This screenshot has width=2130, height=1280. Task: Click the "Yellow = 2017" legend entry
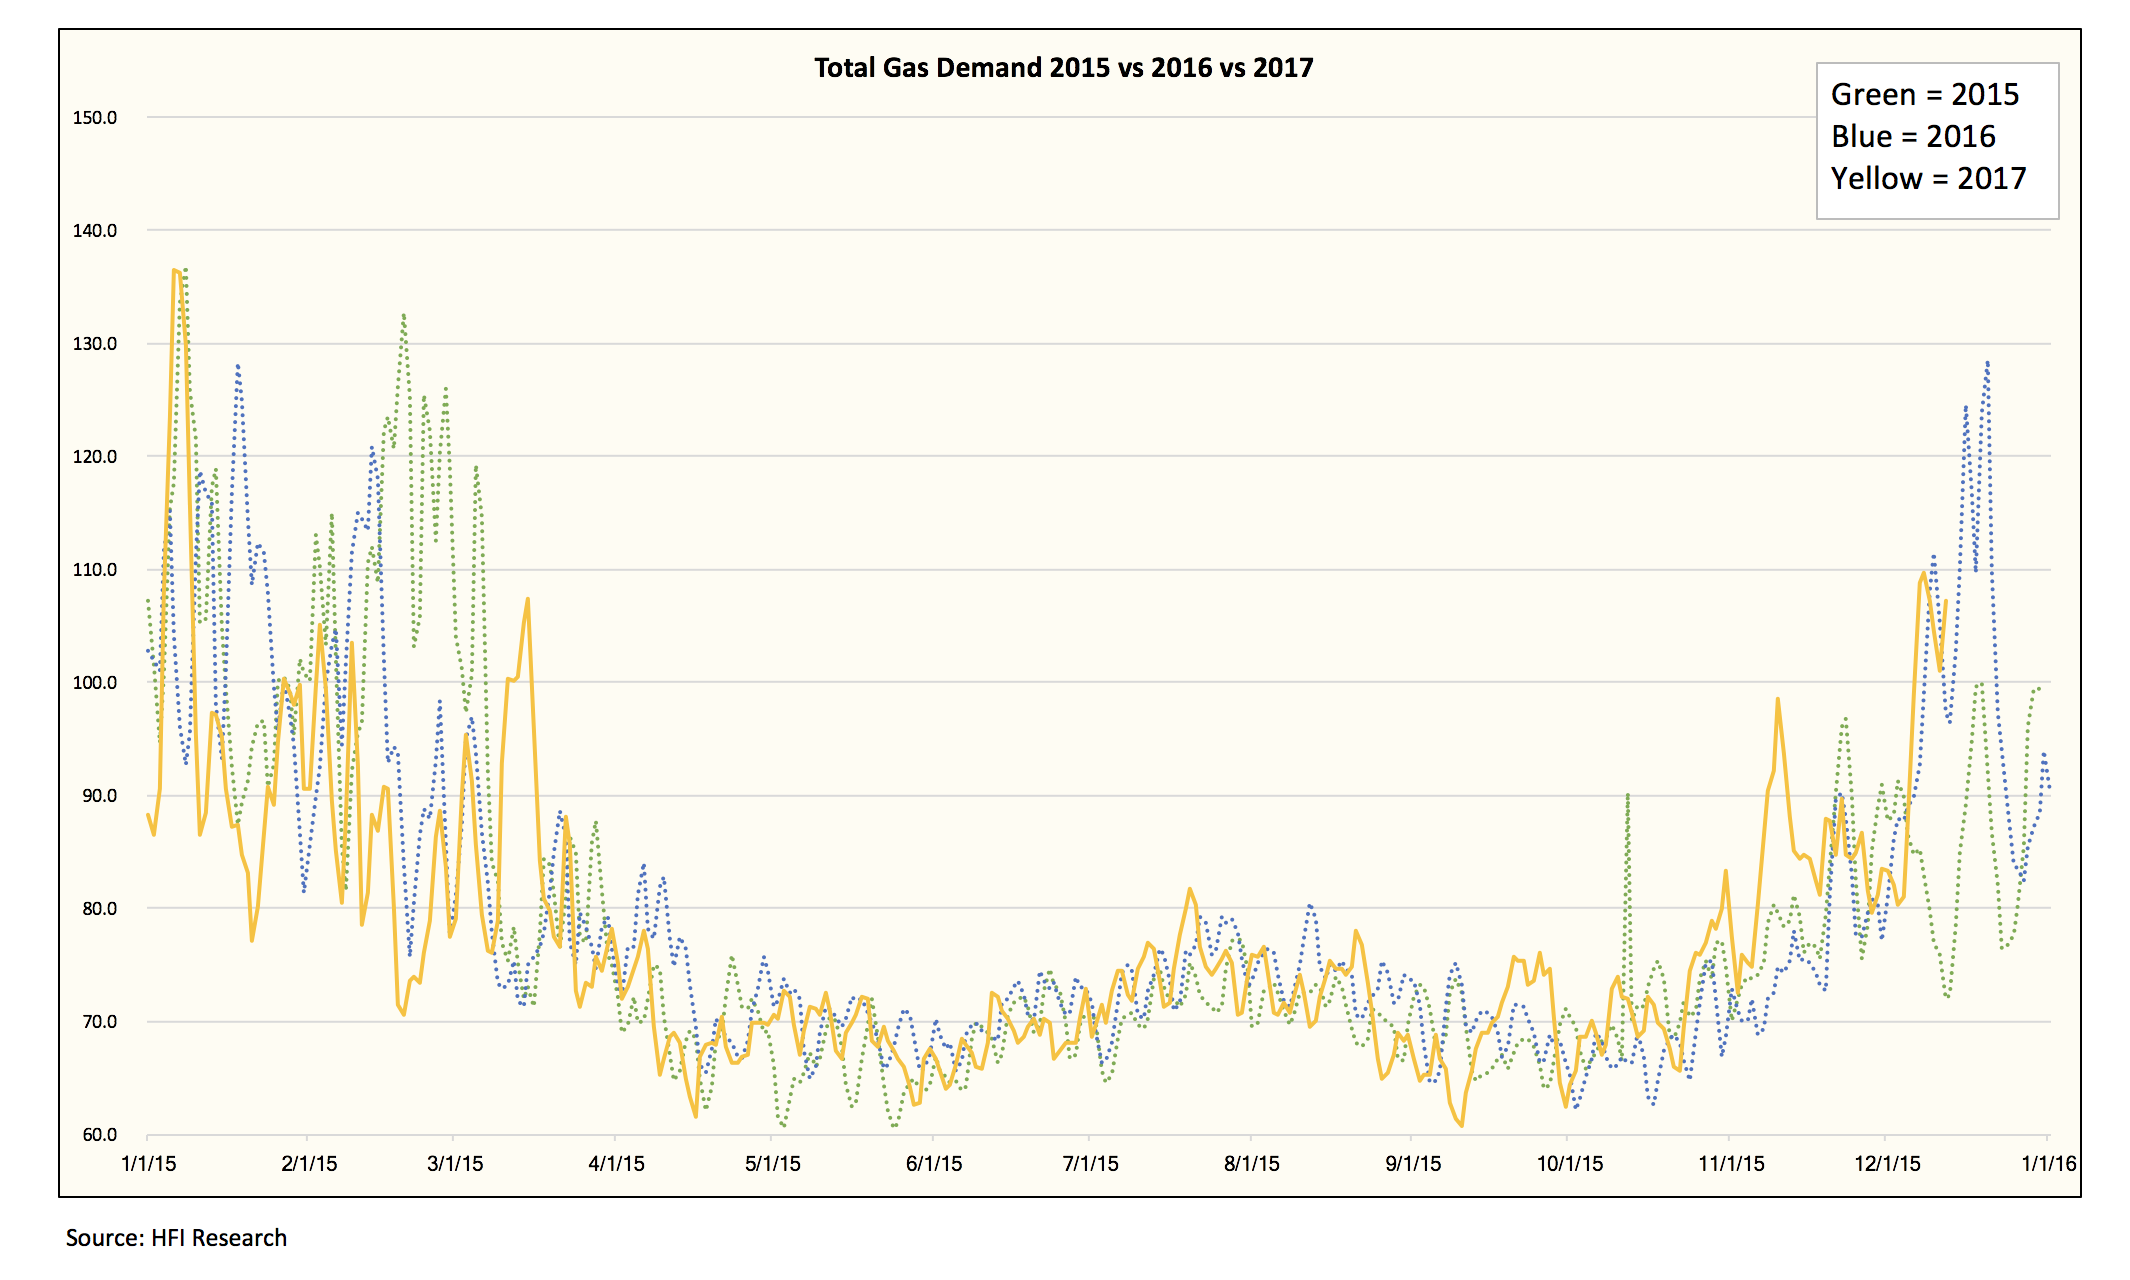1928,178
